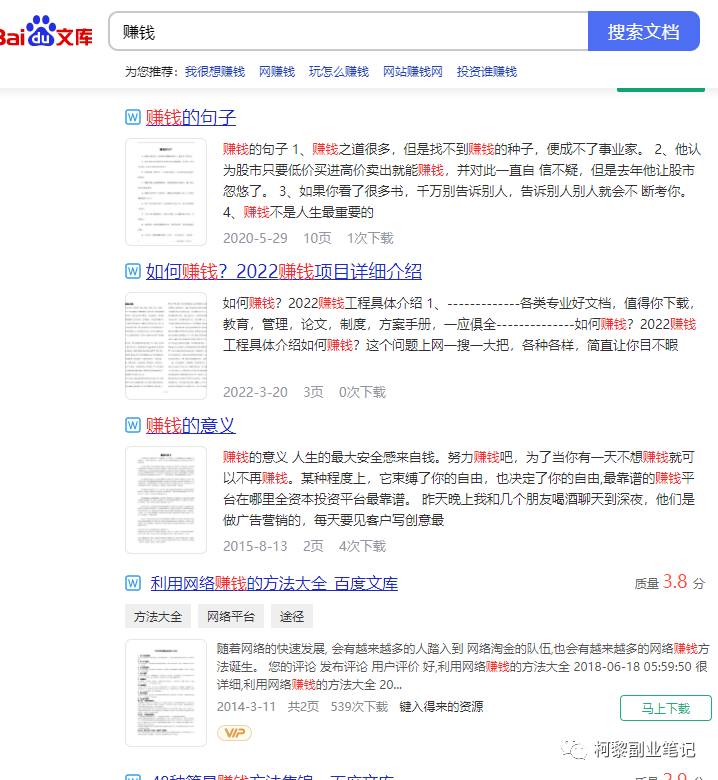
Task: Open thumbnail of 利用网络赚钱的方法大全 document
Action: pyautogui.click(x=166, y=693)
